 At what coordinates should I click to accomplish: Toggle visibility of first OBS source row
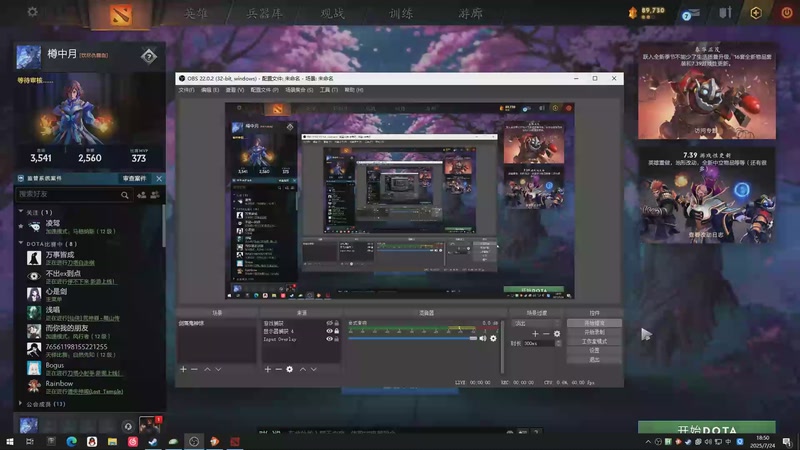pyautogui.click(x=330, y=323)
